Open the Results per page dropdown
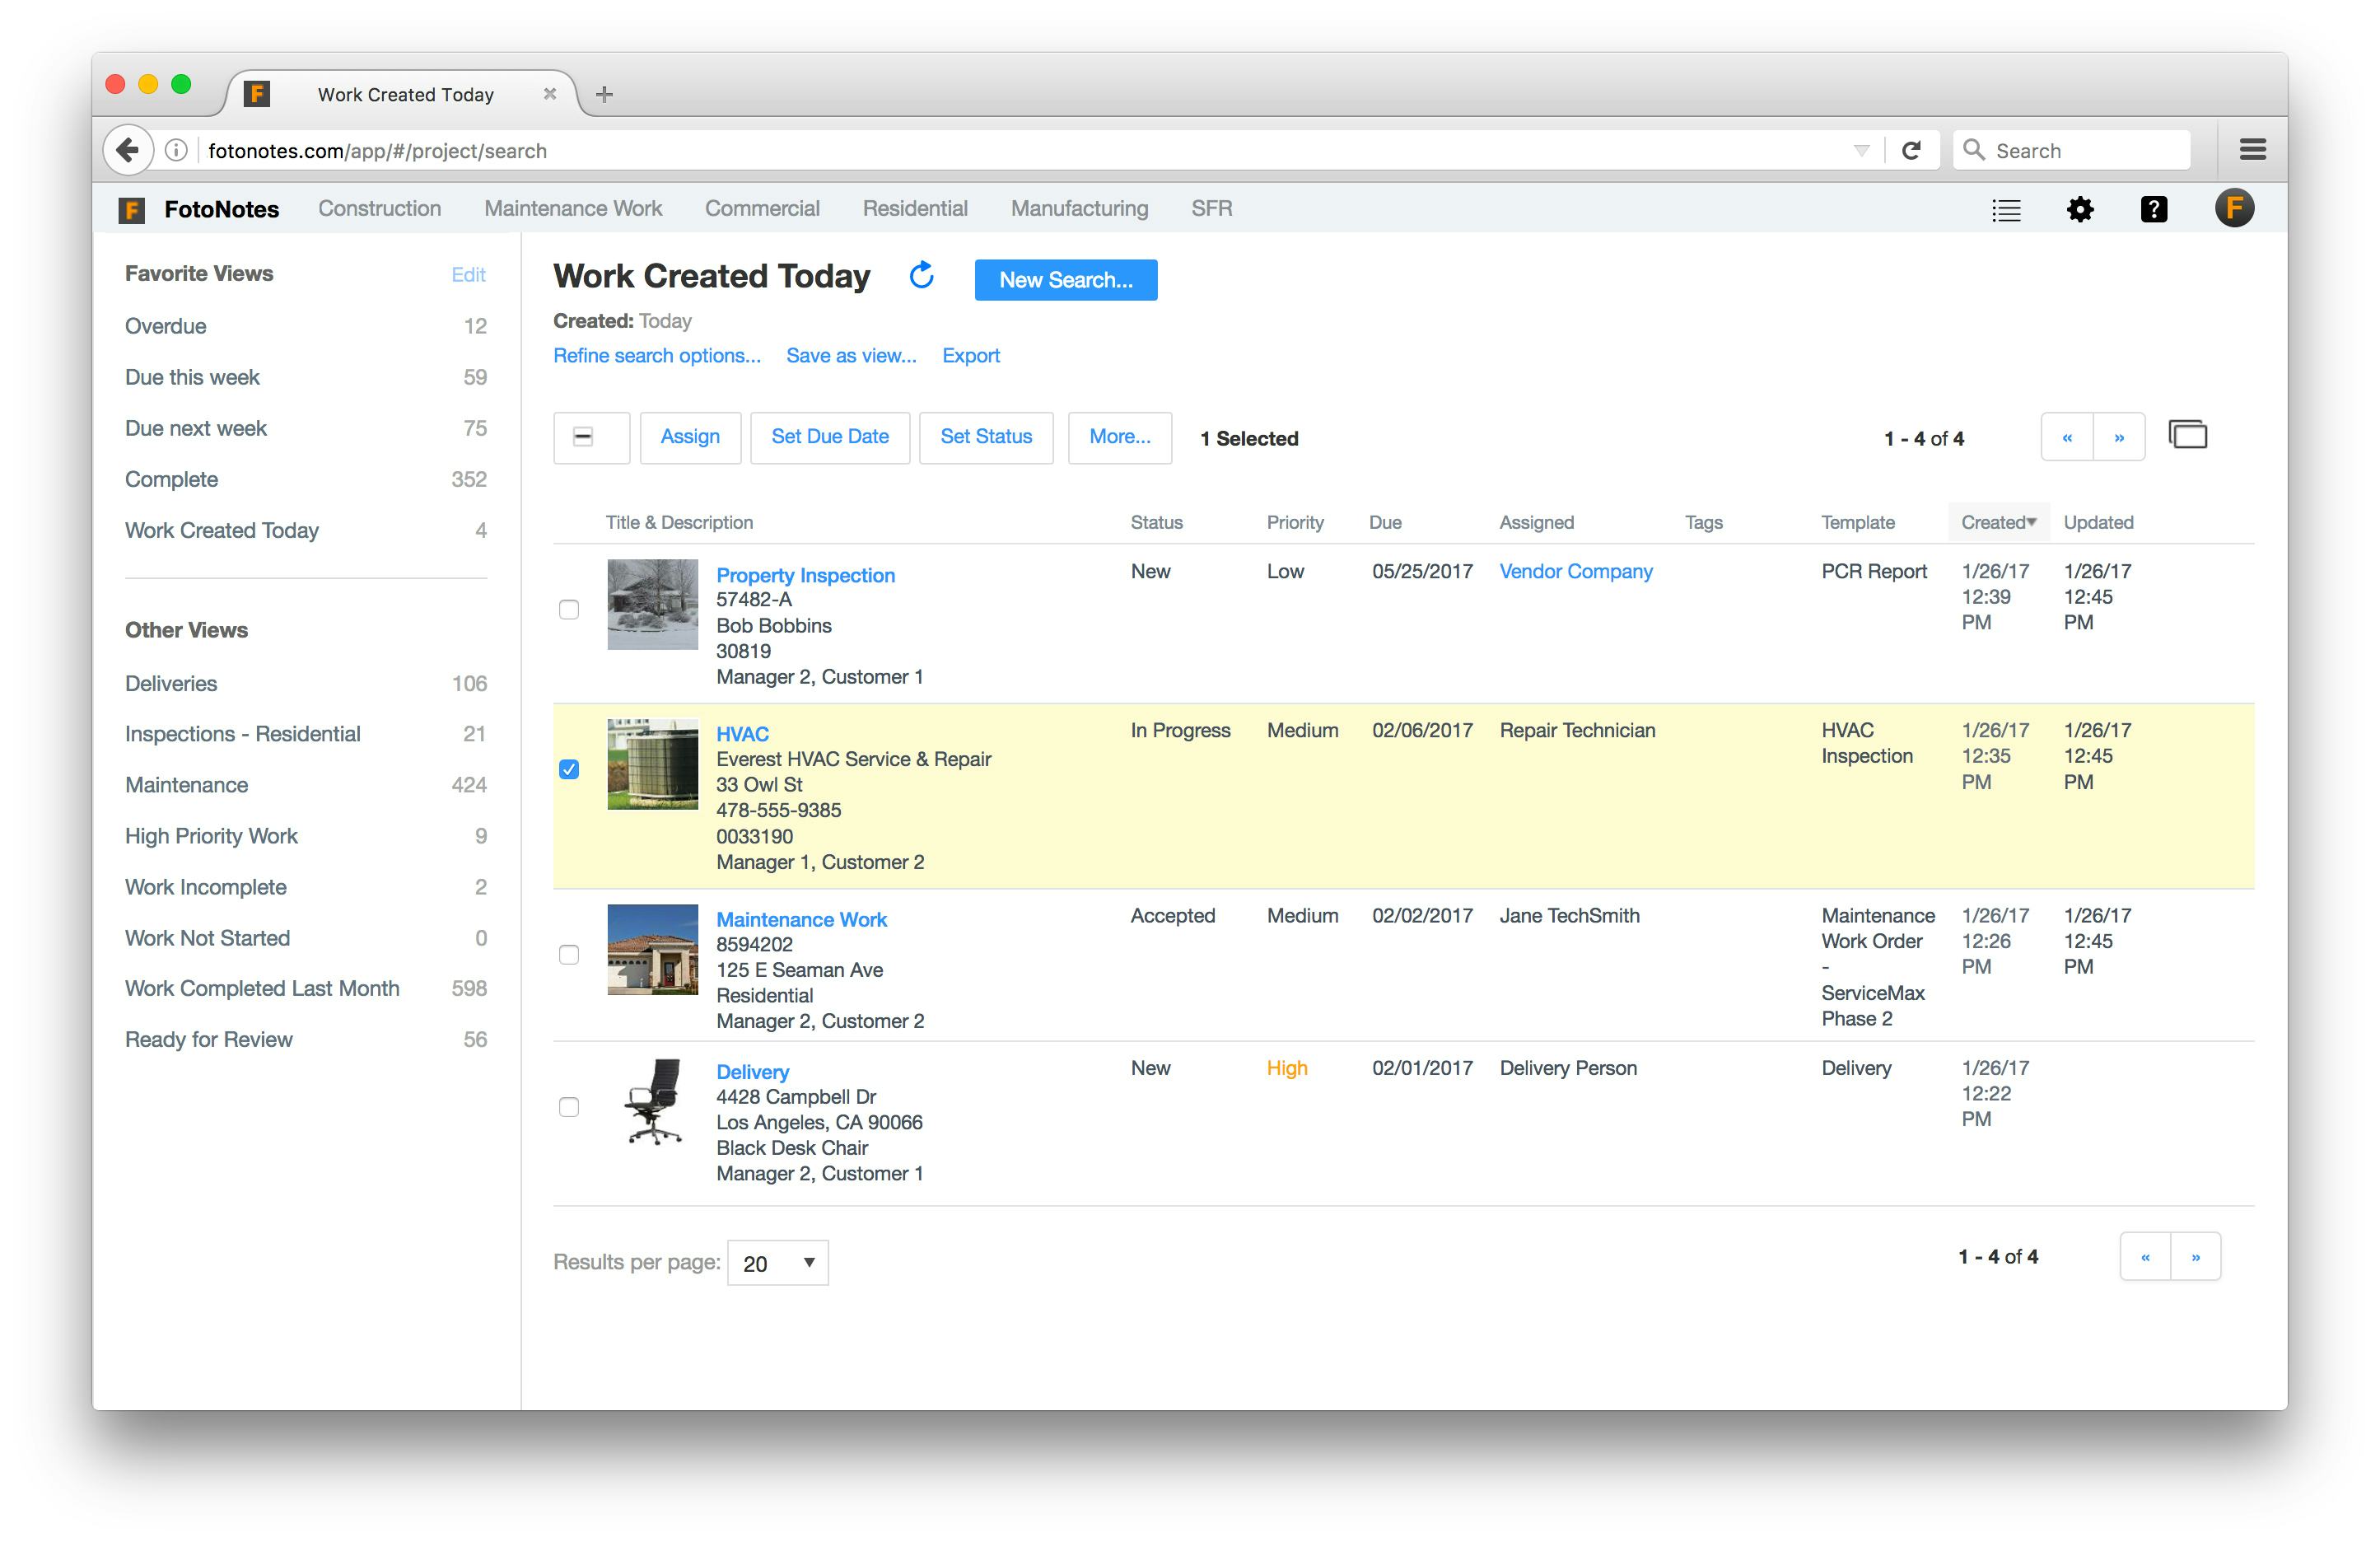 777,1263
